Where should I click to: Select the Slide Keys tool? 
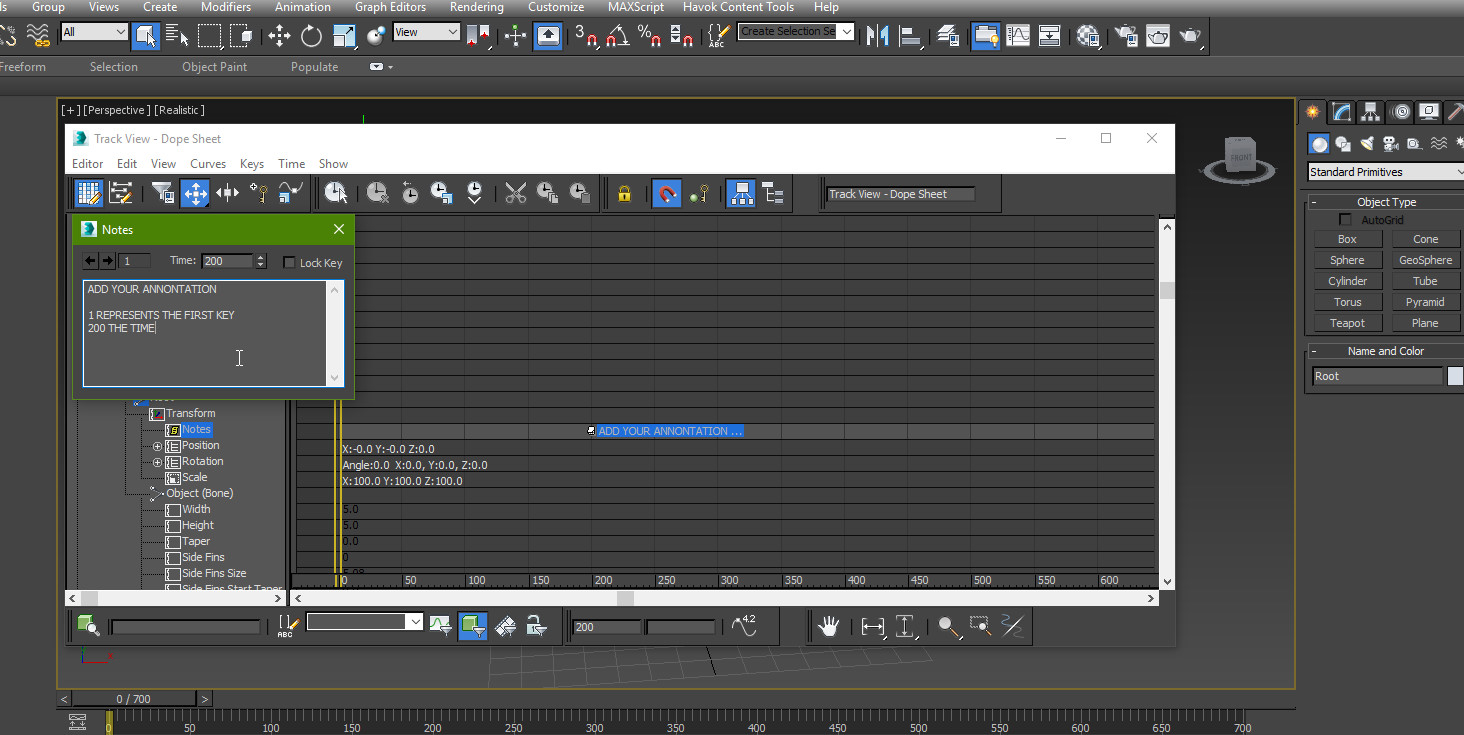pyautogui.click(x=228, y=193)
